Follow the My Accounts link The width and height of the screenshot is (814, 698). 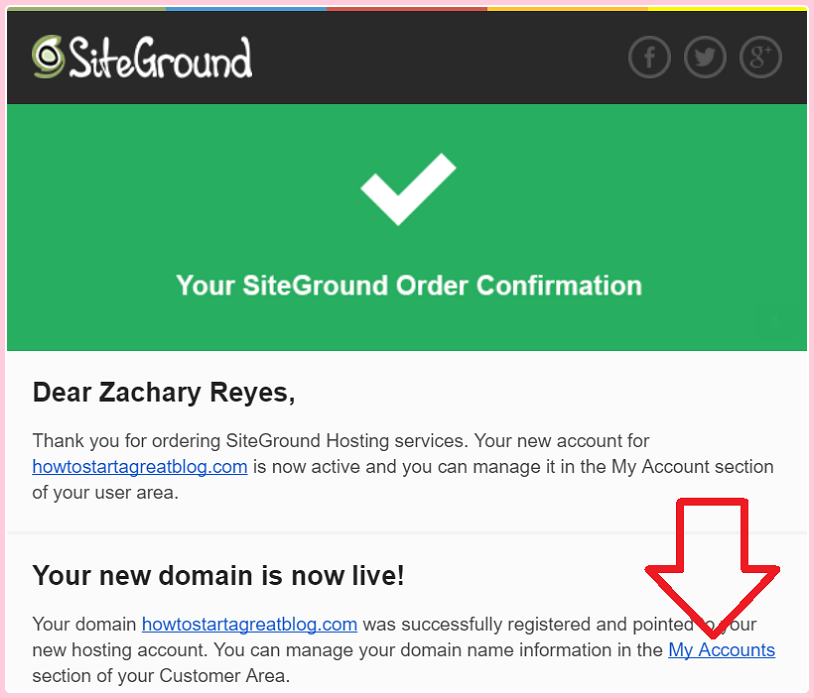tap(722, 650)
